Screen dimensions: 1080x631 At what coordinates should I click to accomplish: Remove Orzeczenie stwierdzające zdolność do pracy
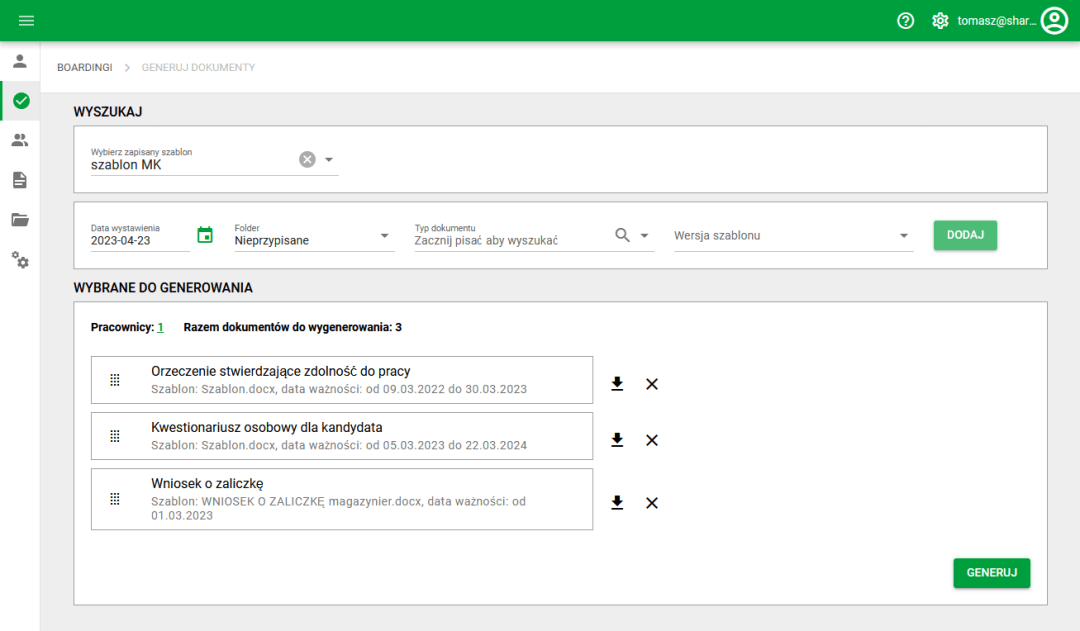[x=652, y=384]
